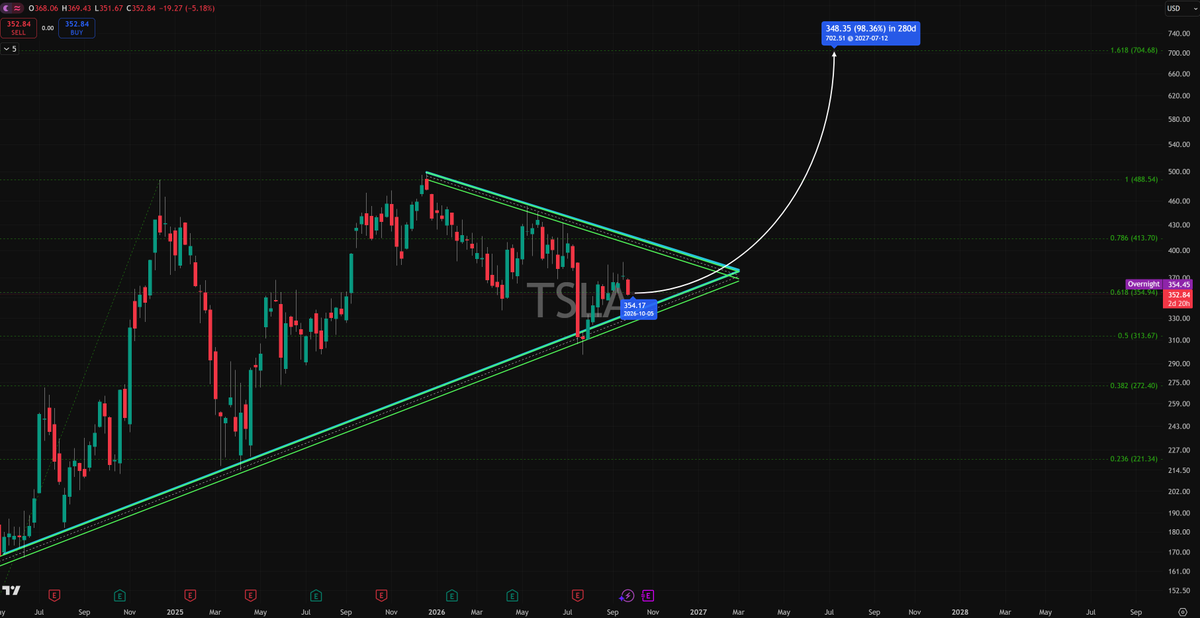Click the purple Overnight price tag
This screenshot has height=618, width=1200.
click(1143, 284)
